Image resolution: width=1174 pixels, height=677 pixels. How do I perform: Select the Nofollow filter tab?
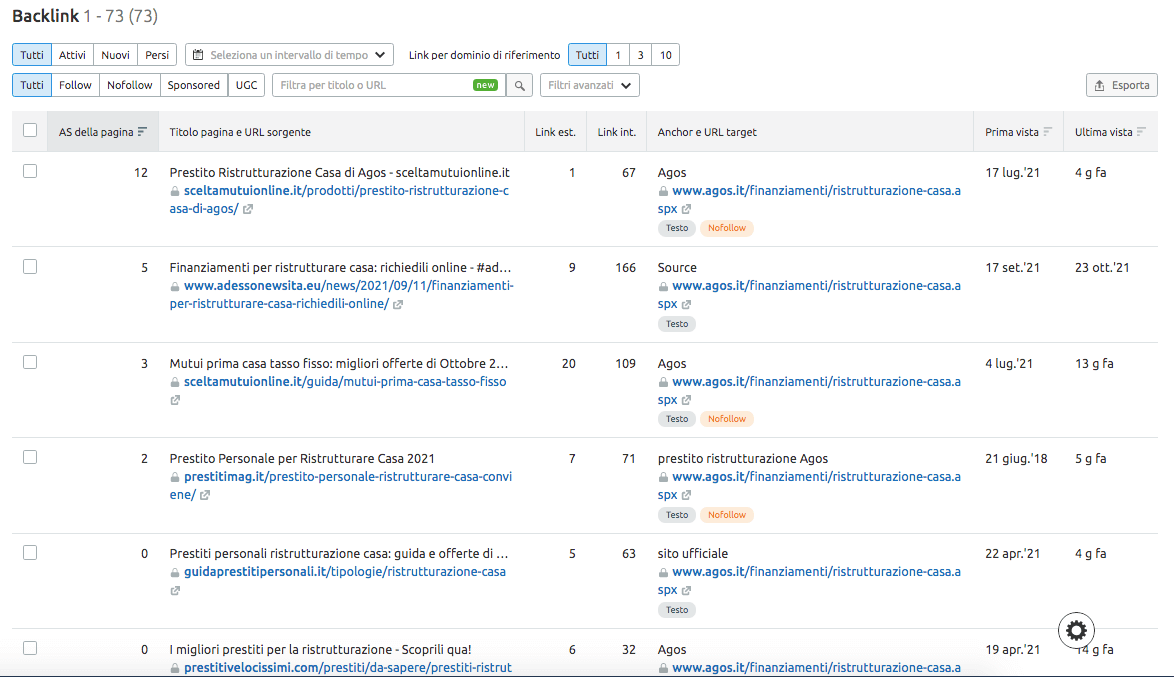point(130,85)
